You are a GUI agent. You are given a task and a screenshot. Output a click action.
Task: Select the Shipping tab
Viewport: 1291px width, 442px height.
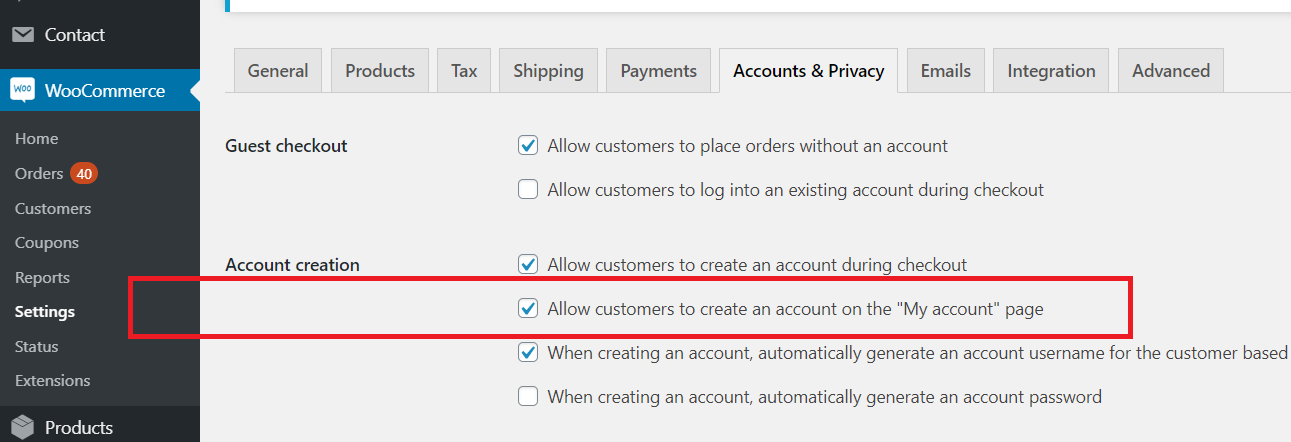548,71
